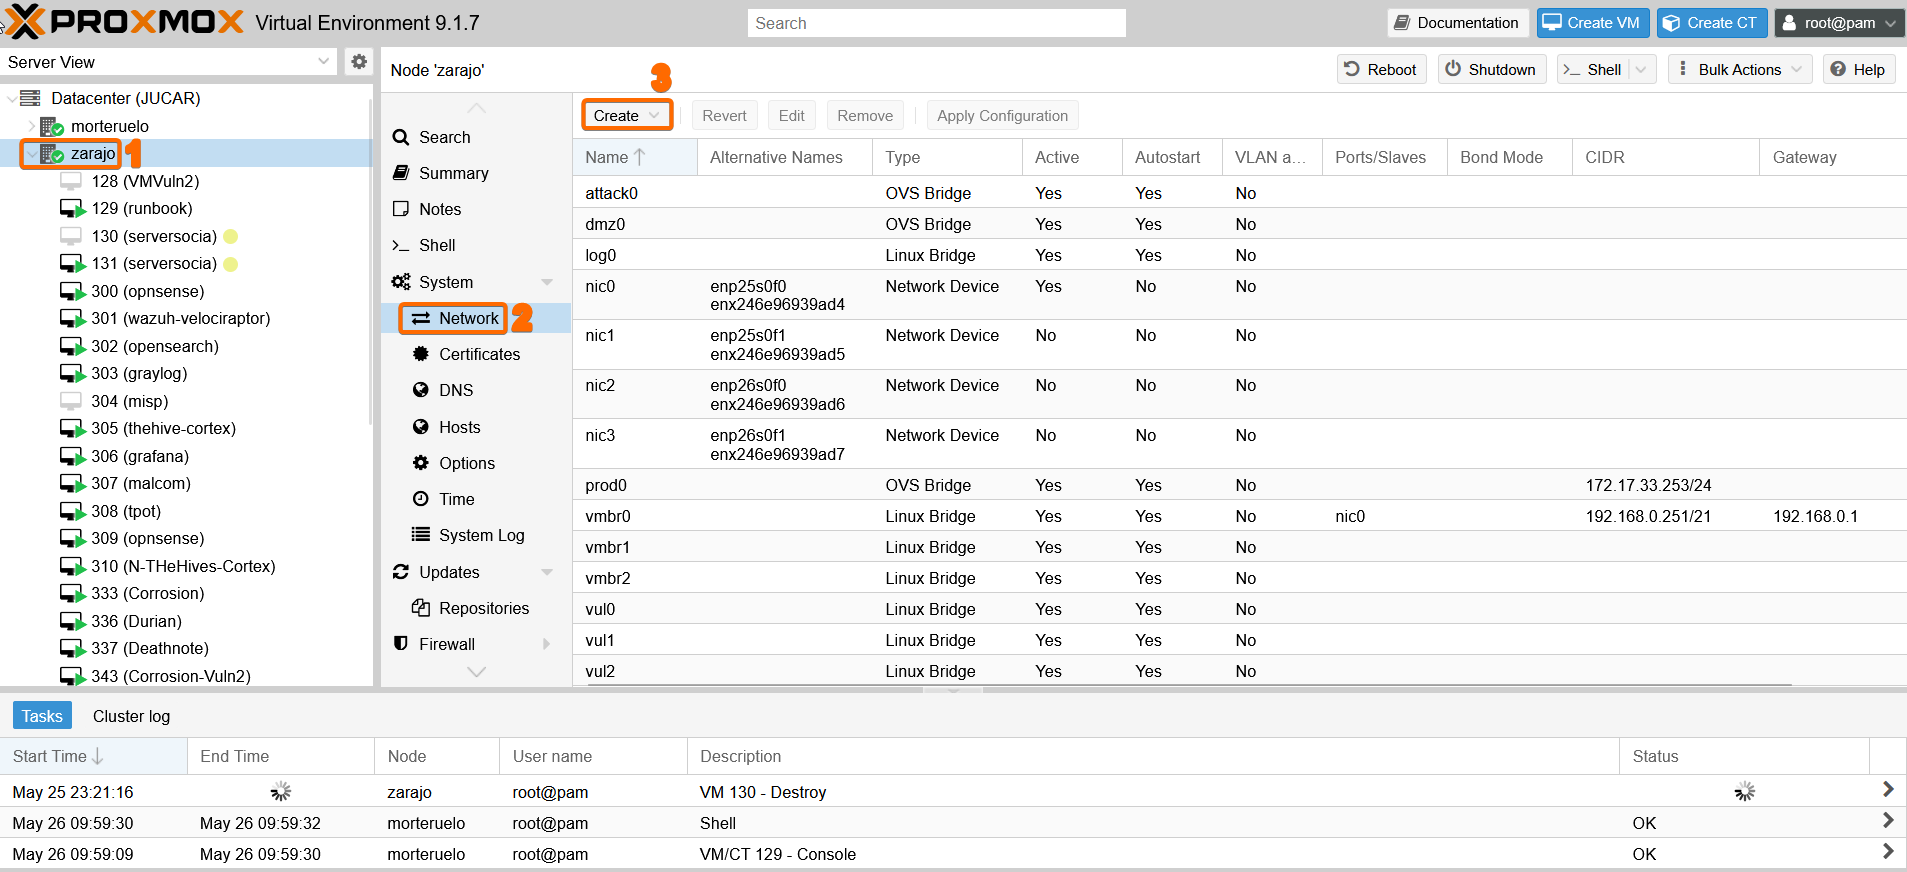Viewport: 1907px width, 872px height.
Task: Collapse the System submenu arrow
Action: (x=547, y=282)
